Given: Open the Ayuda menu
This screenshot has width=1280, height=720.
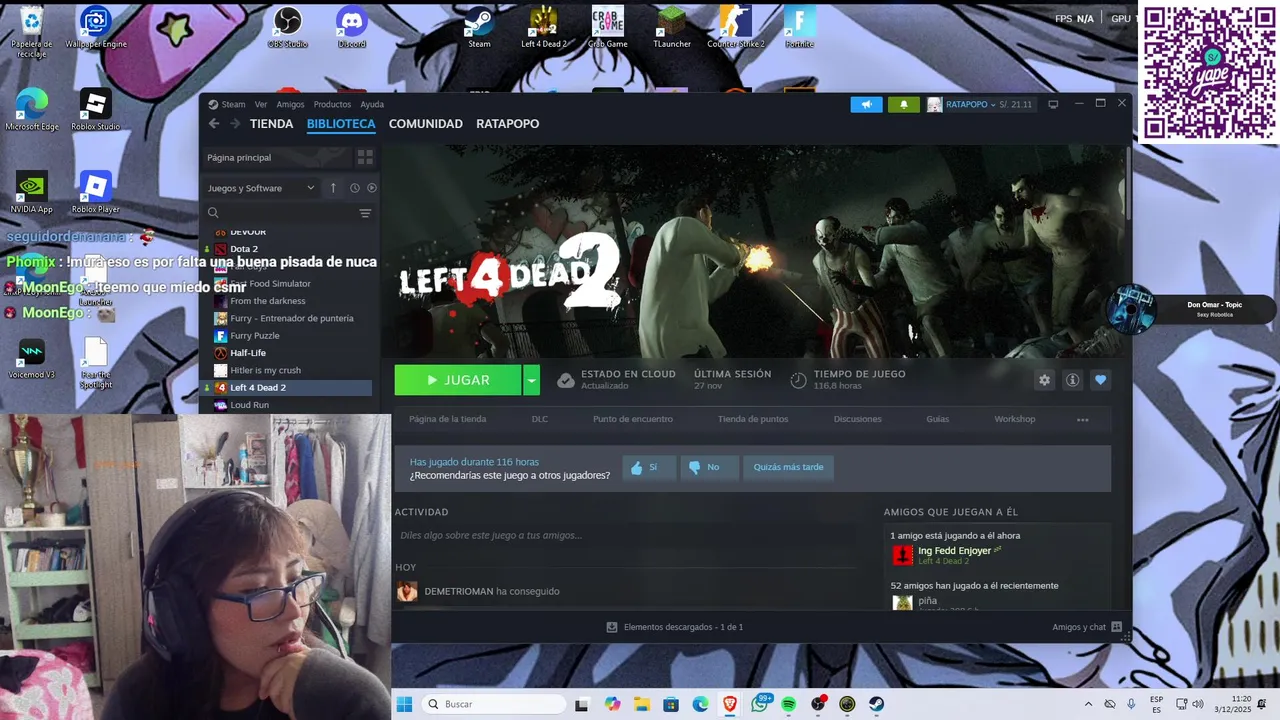Looking at the screenshot, I should coord(372,104).
